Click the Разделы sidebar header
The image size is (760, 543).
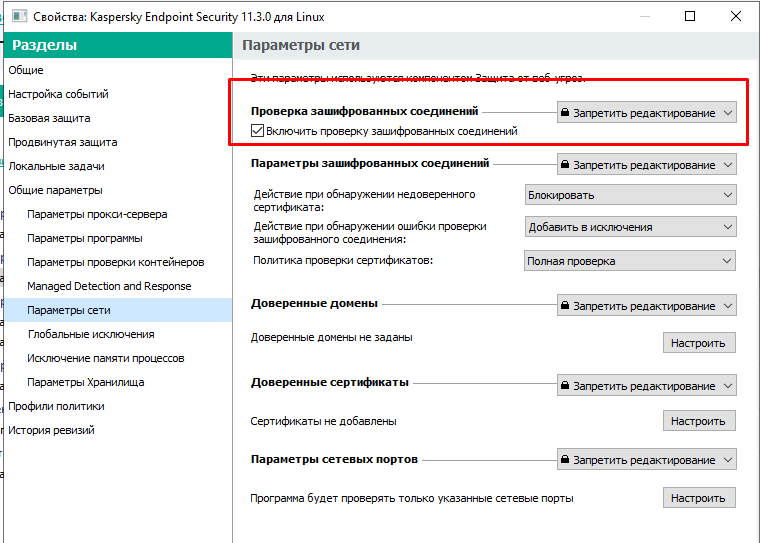click(118, 45)
